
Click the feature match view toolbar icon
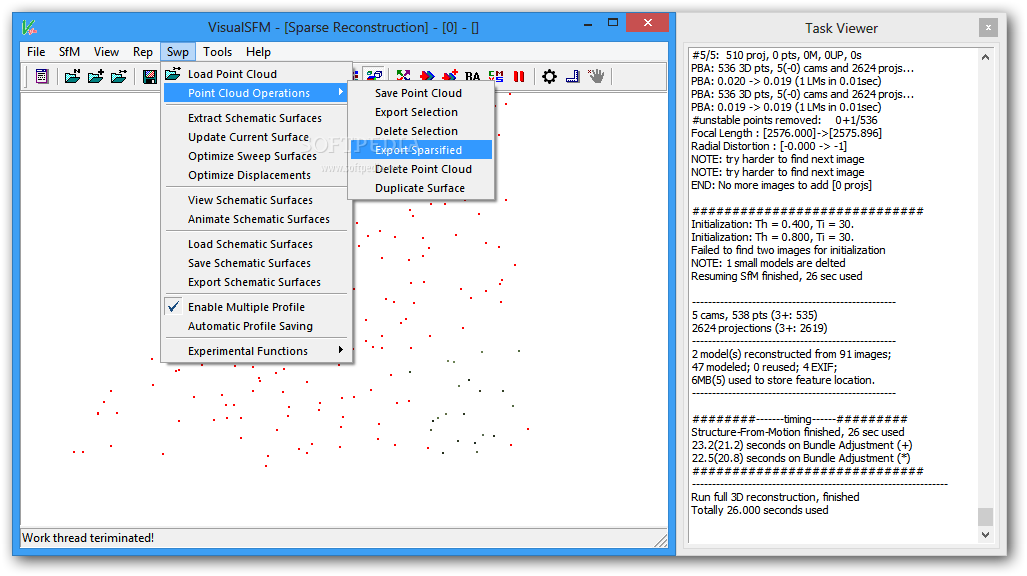pos(375,76)
